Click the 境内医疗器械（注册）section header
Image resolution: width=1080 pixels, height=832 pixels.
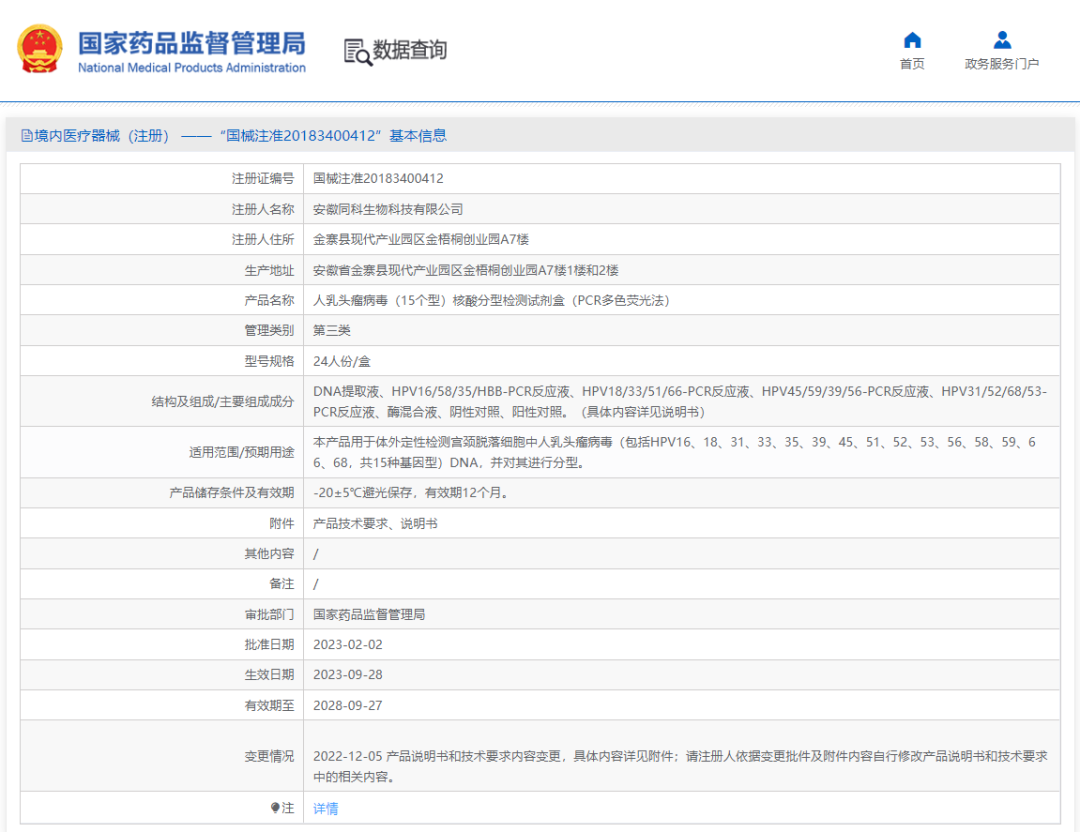click(x=102, y=136)
